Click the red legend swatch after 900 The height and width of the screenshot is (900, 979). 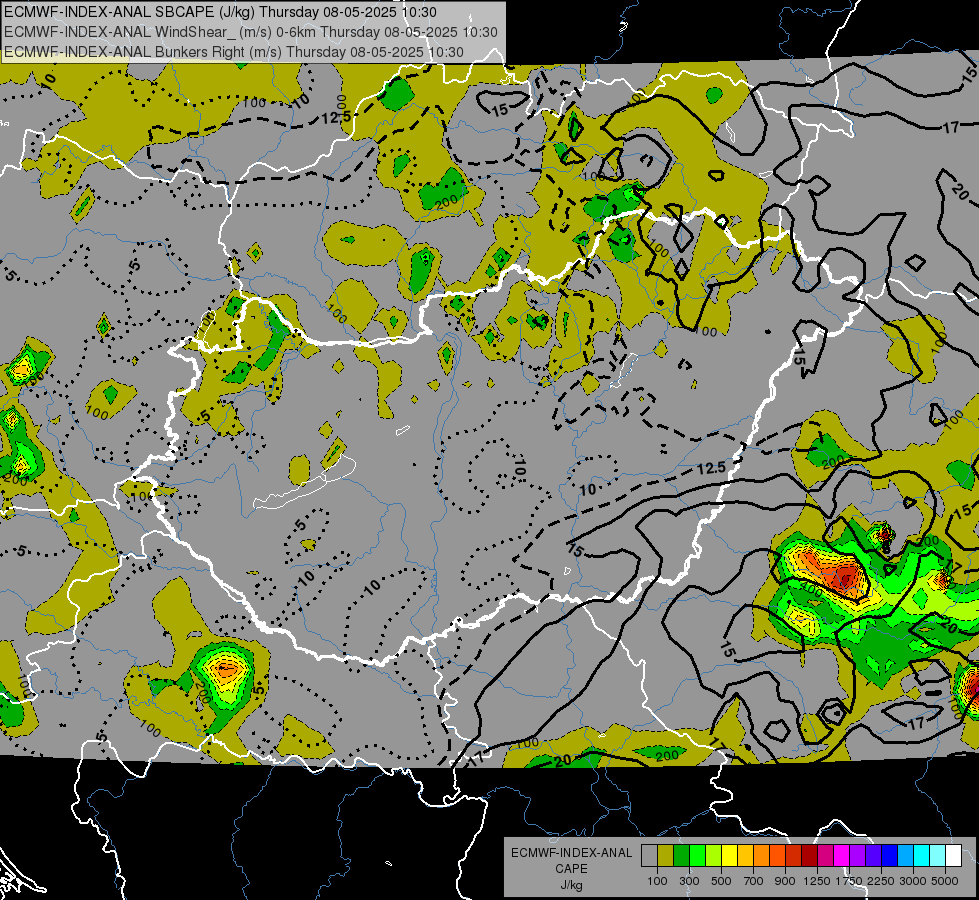(794, 856)
